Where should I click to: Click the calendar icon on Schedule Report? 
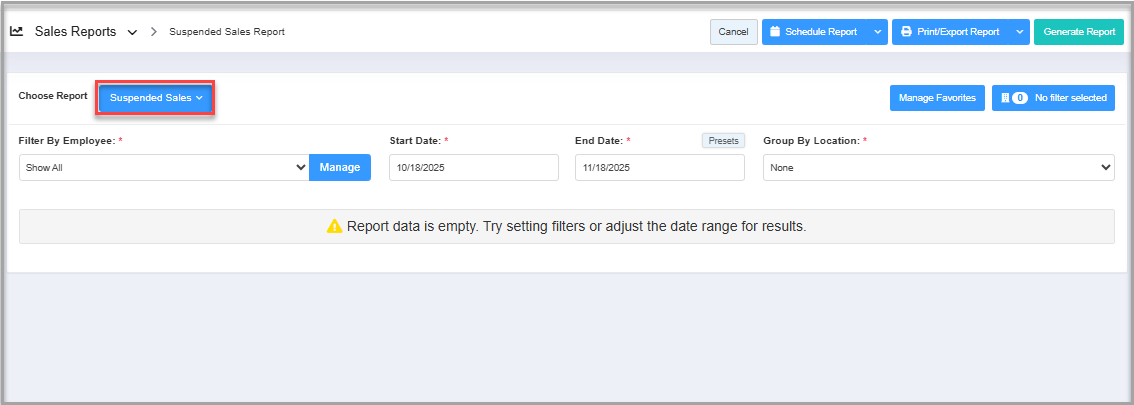click(774, 32)
